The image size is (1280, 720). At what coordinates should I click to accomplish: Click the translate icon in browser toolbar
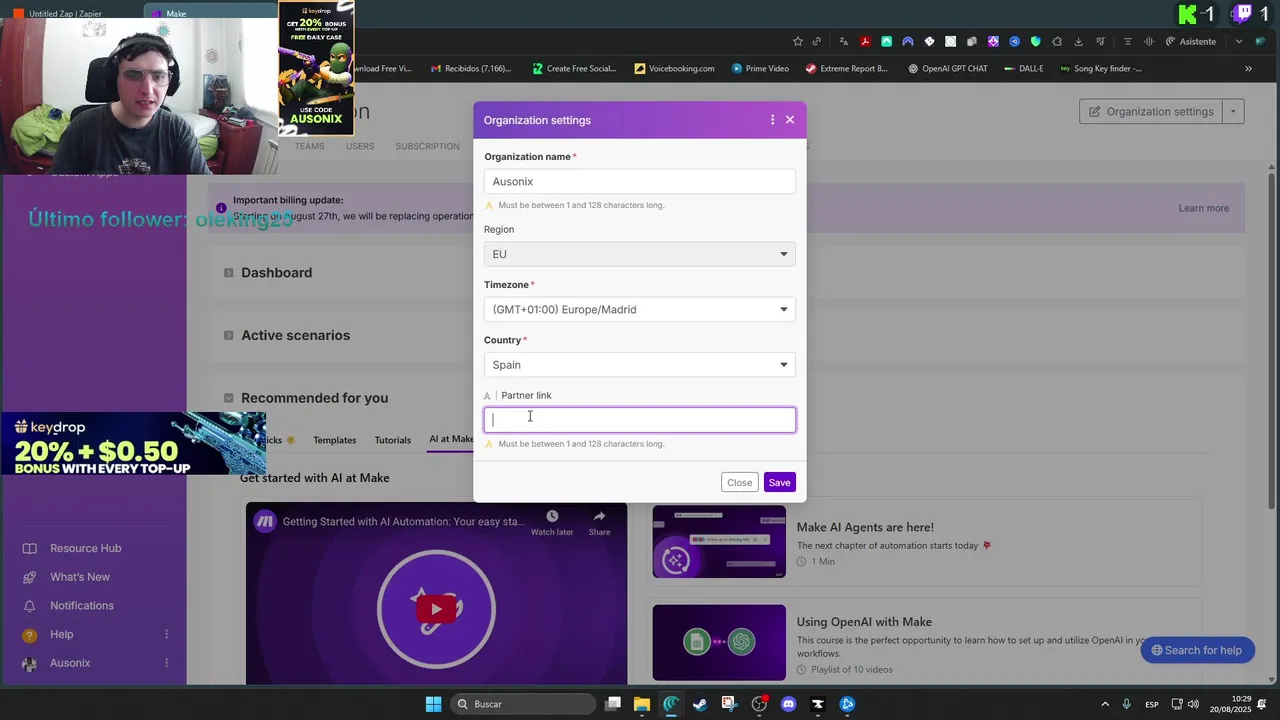844,41
